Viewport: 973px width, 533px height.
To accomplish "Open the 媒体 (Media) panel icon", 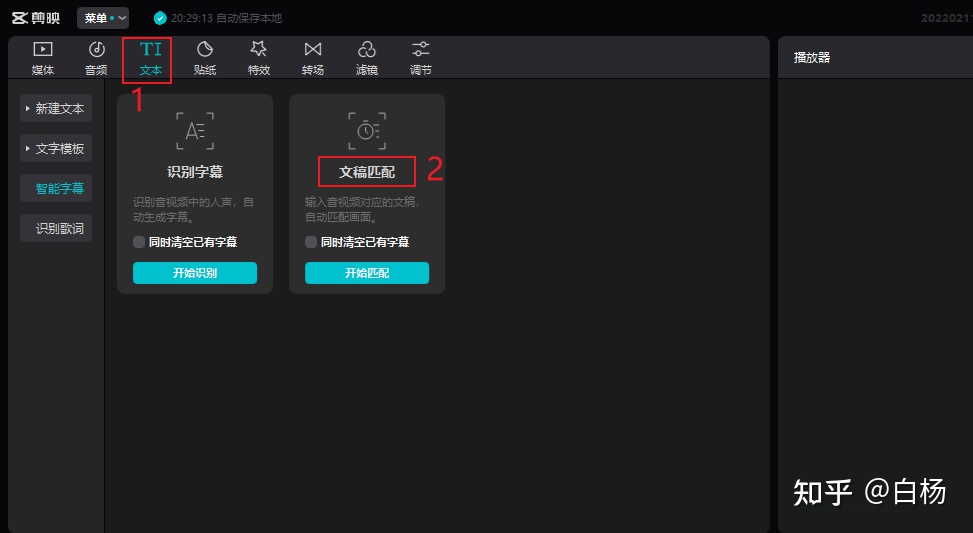I will [x=43, y=50].
